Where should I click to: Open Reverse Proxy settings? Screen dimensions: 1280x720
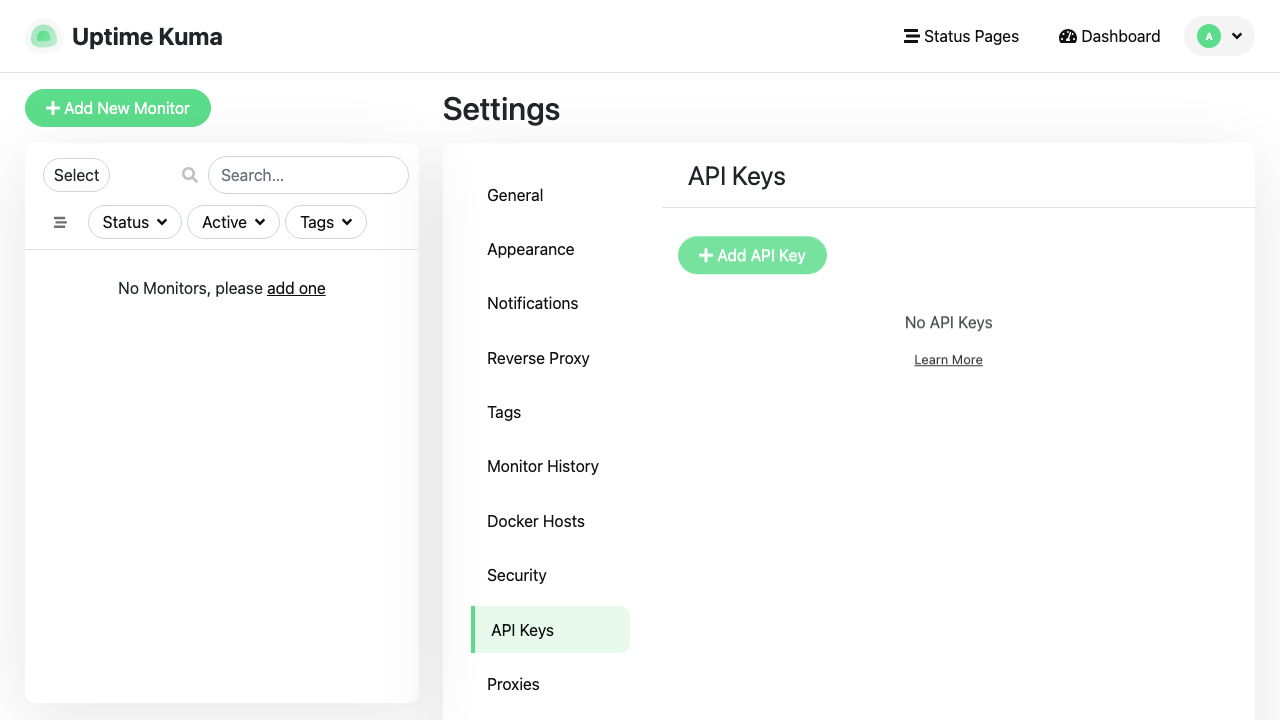pos(550,358)
